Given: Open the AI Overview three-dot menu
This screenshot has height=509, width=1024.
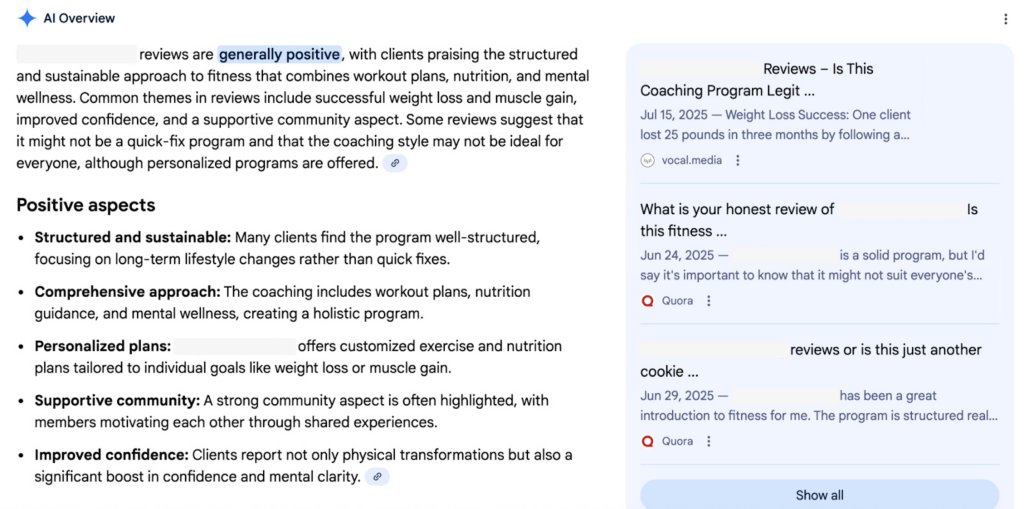Looking at the screenshot, I should tap(1005, 19).
